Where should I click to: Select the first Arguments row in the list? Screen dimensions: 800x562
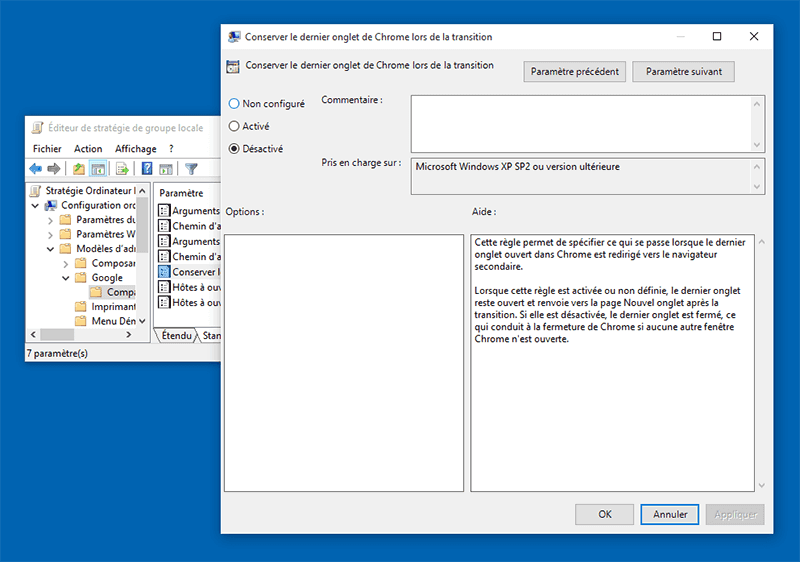click(189, 211)
